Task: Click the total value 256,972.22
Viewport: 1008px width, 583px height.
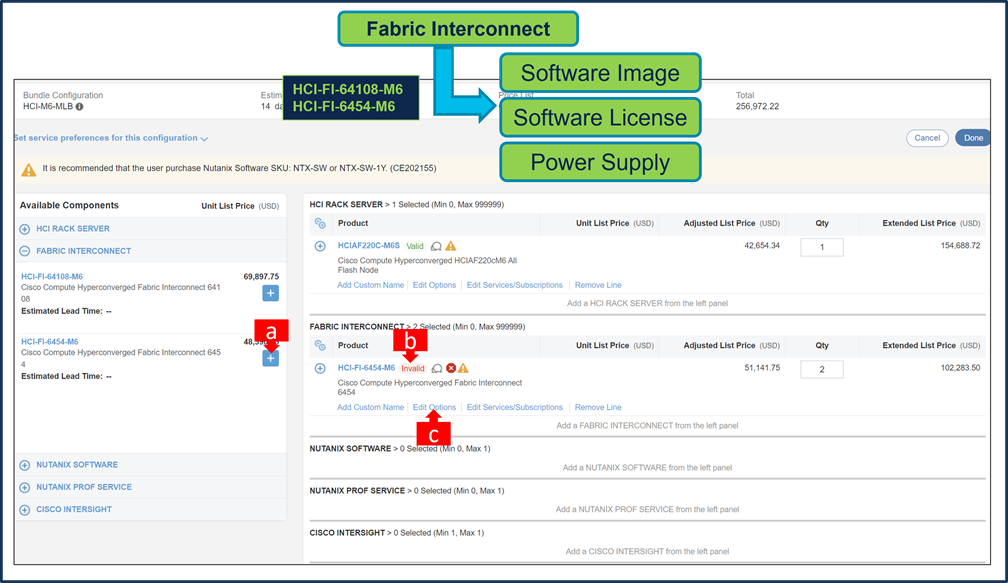Action: (757, 107)
